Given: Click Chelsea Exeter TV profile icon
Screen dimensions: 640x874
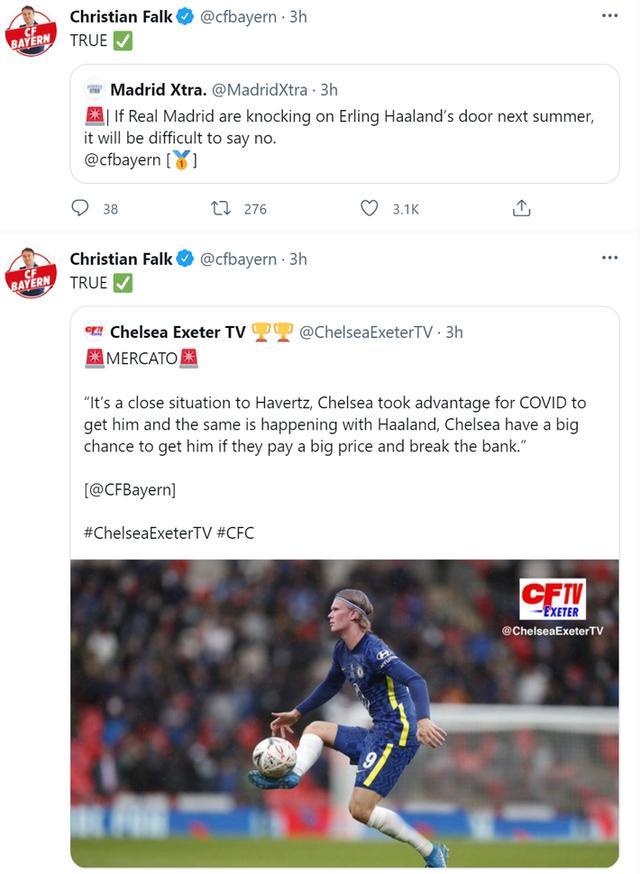Looking at the screenshot, I should (94, 332).
